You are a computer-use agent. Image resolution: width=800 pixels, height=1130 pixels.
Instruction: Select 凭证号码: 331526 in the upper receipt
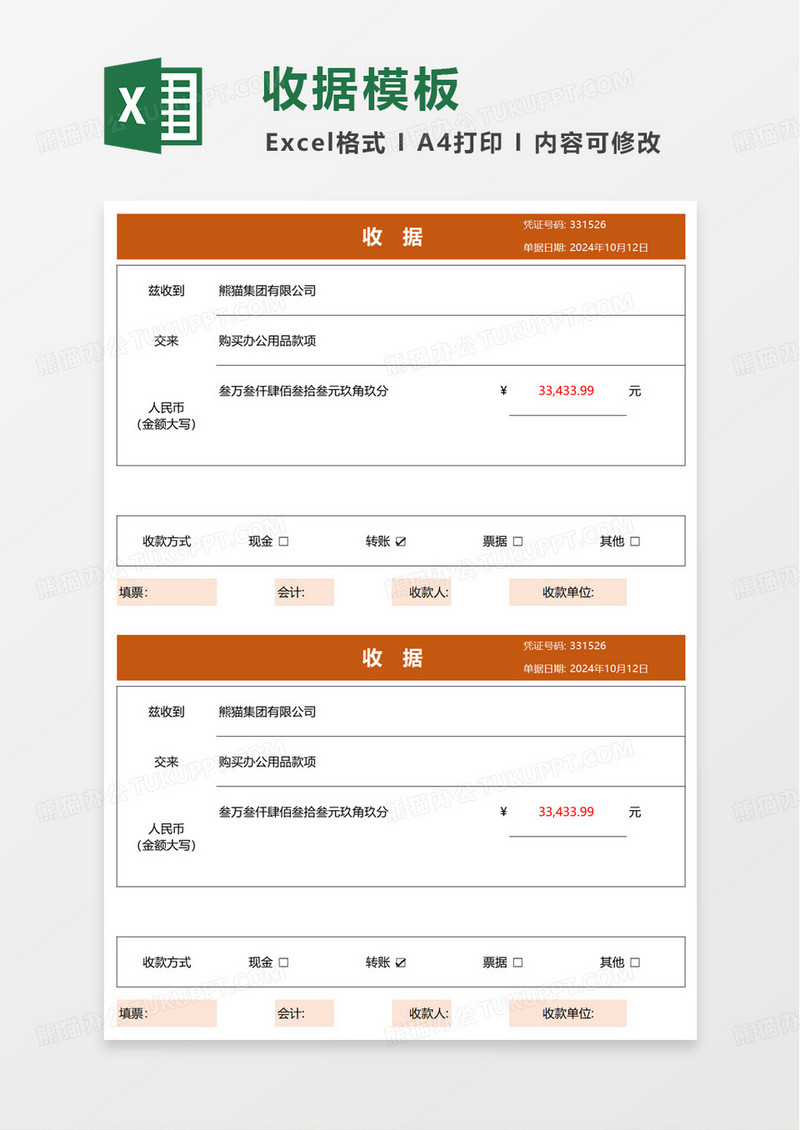[564, 225]
